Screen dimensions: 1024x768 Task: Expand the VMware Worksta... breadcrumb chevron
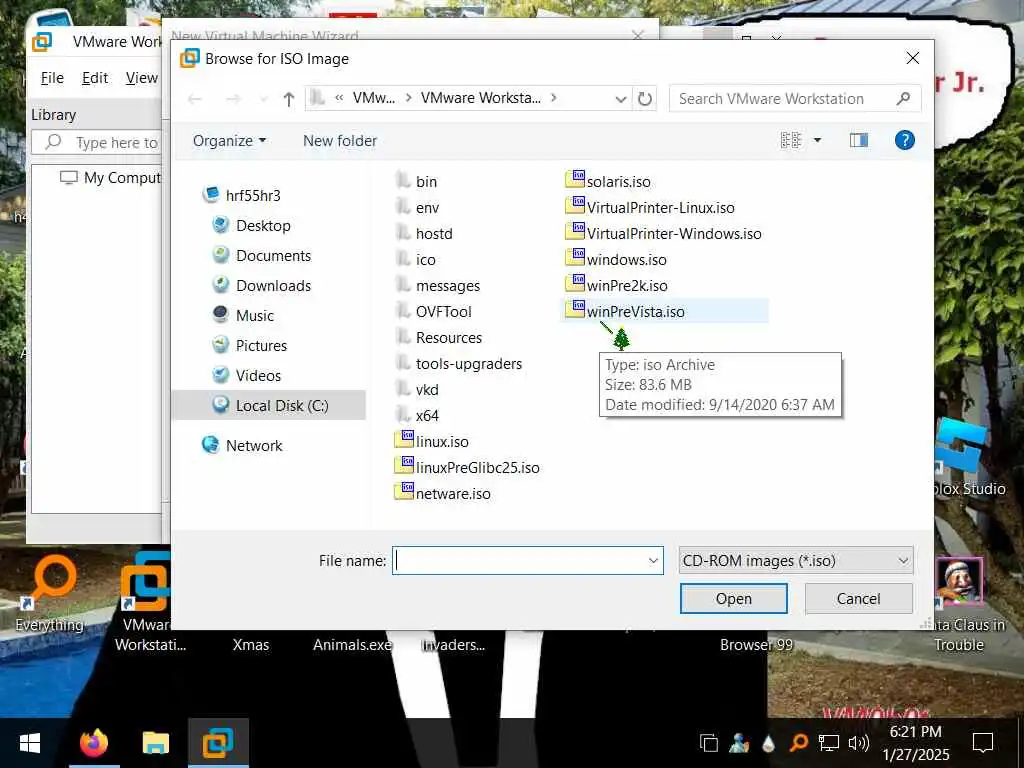point(554,98)
